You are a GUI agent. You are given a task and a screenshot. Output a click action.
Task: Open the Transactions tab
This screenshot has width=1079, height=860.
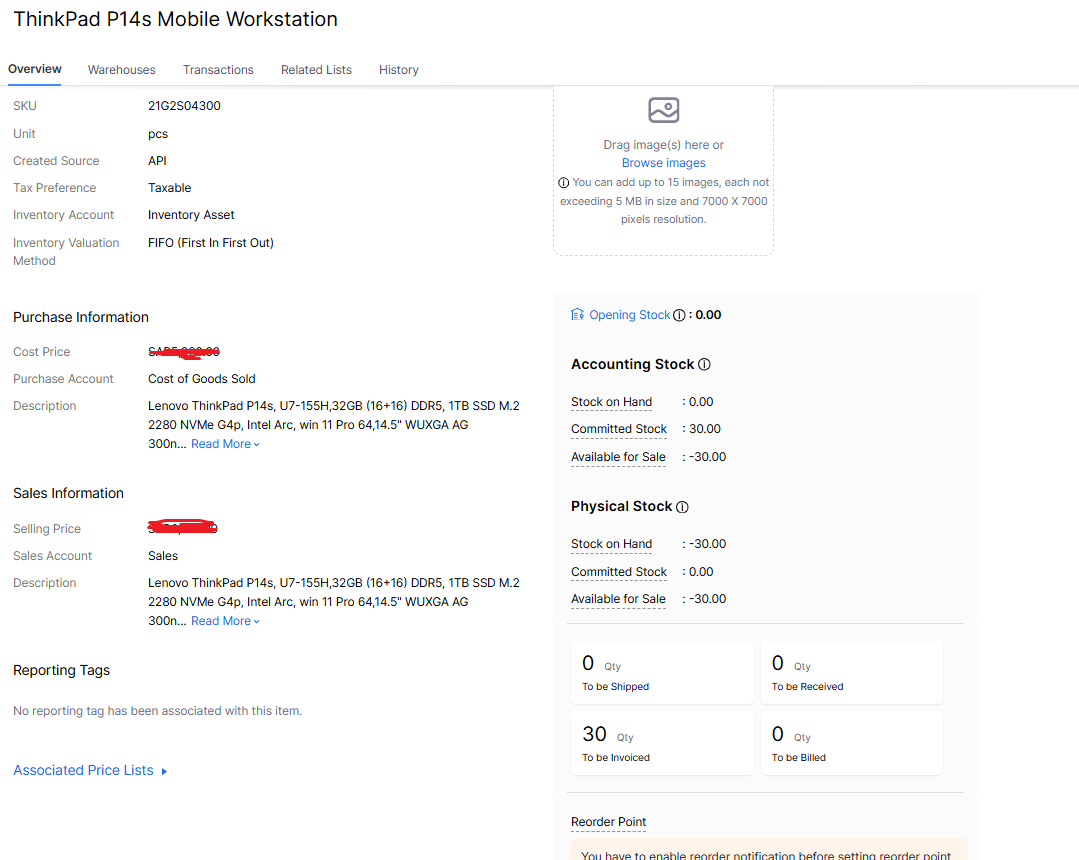pyautogui.click(x=218, y=69)
